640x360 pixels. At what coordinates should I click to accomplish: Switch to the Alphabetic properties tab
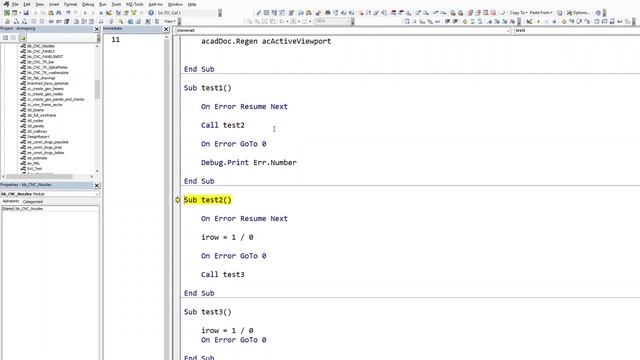(x=11, y=201)
